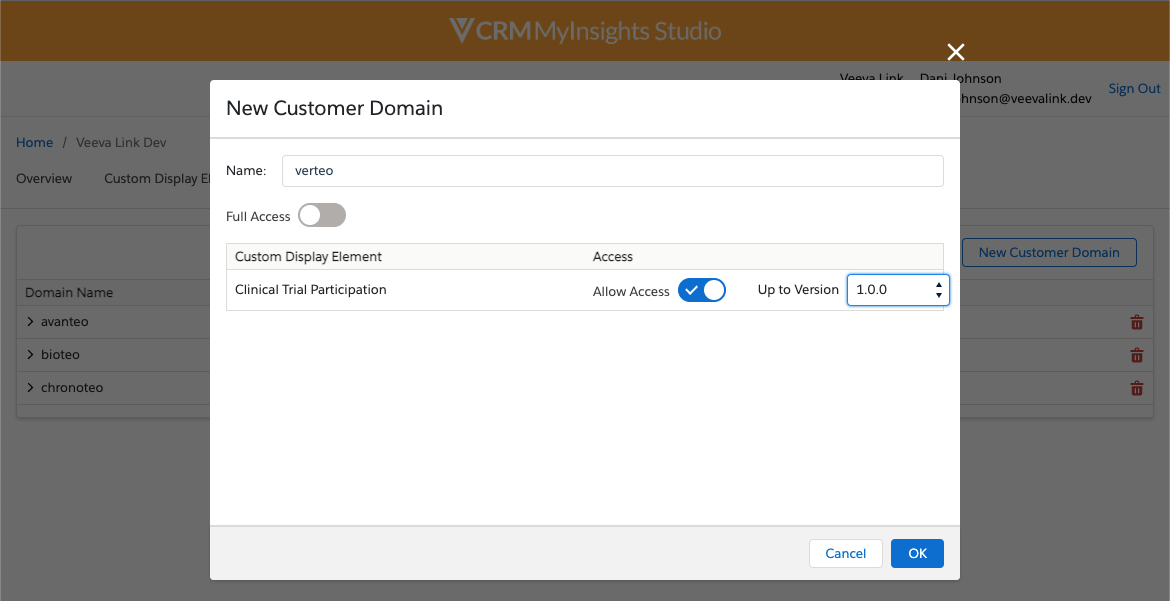Screen dimensions: 1170x601
Task: Go to Home via breadcrumb link
Action: coord(34,143)
